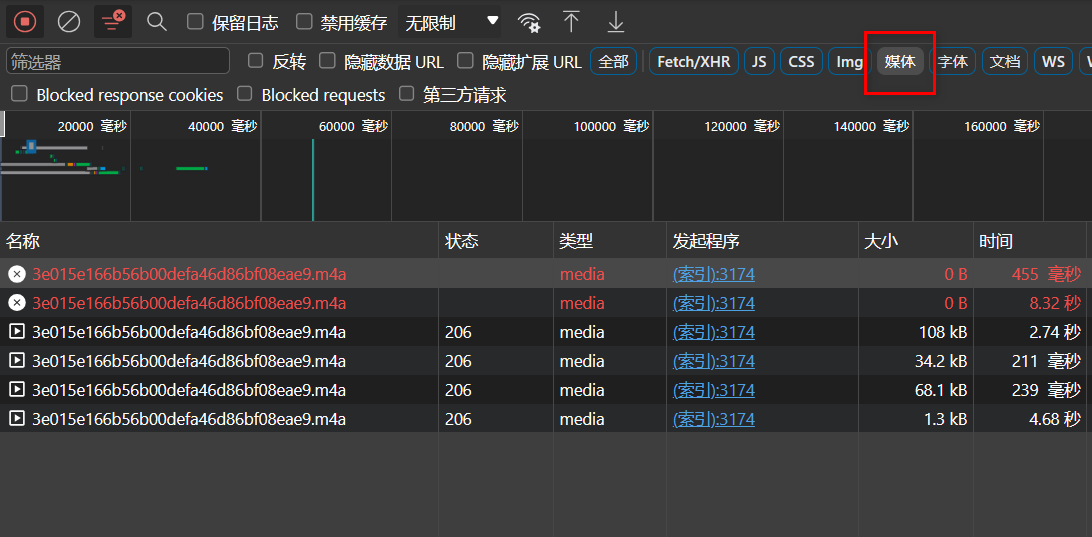This screenshot has width=1092, height=537.
Task: Toggle the filter funnel icon
Action: 112,21
